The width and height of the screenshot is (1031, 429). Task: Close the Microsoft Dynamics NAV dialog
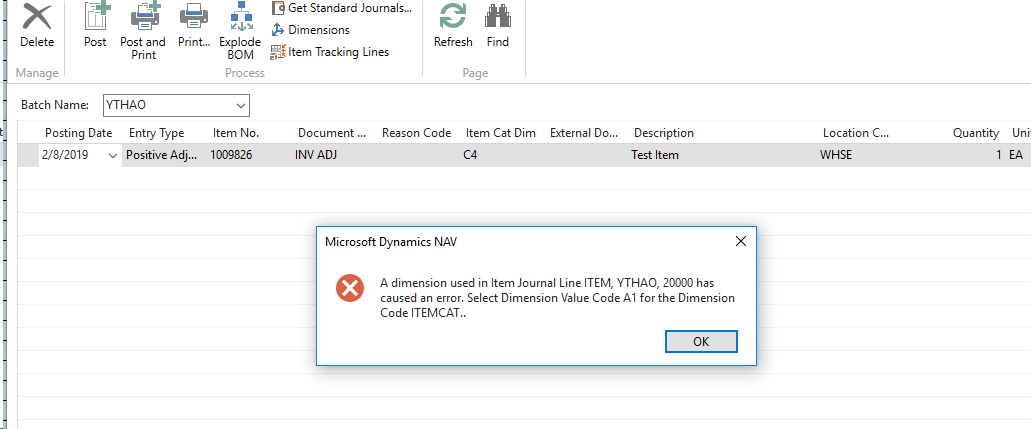point(740,241)
